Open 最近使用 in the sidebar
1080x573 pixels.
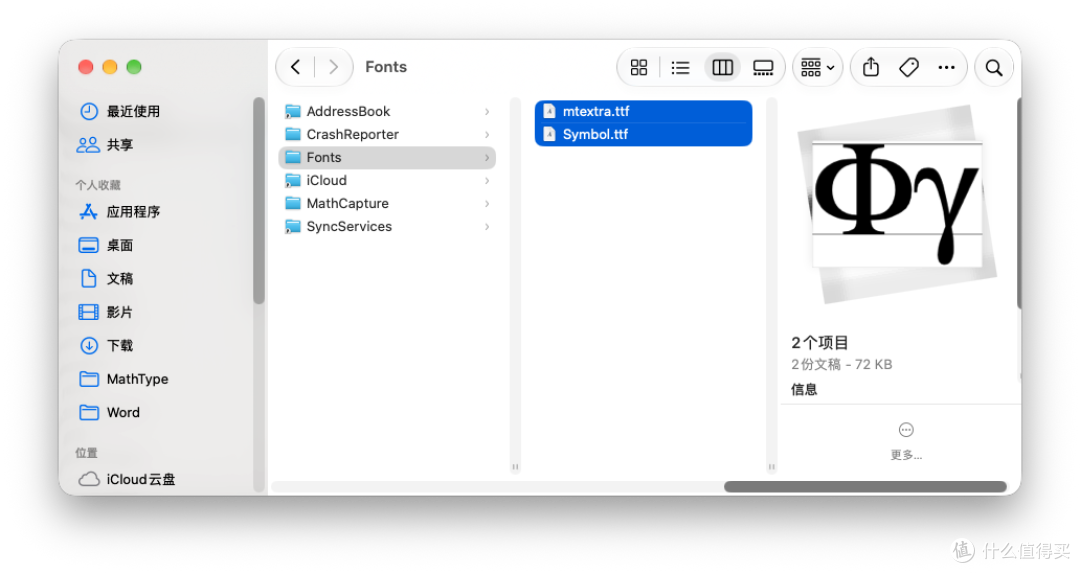[121, 112]
